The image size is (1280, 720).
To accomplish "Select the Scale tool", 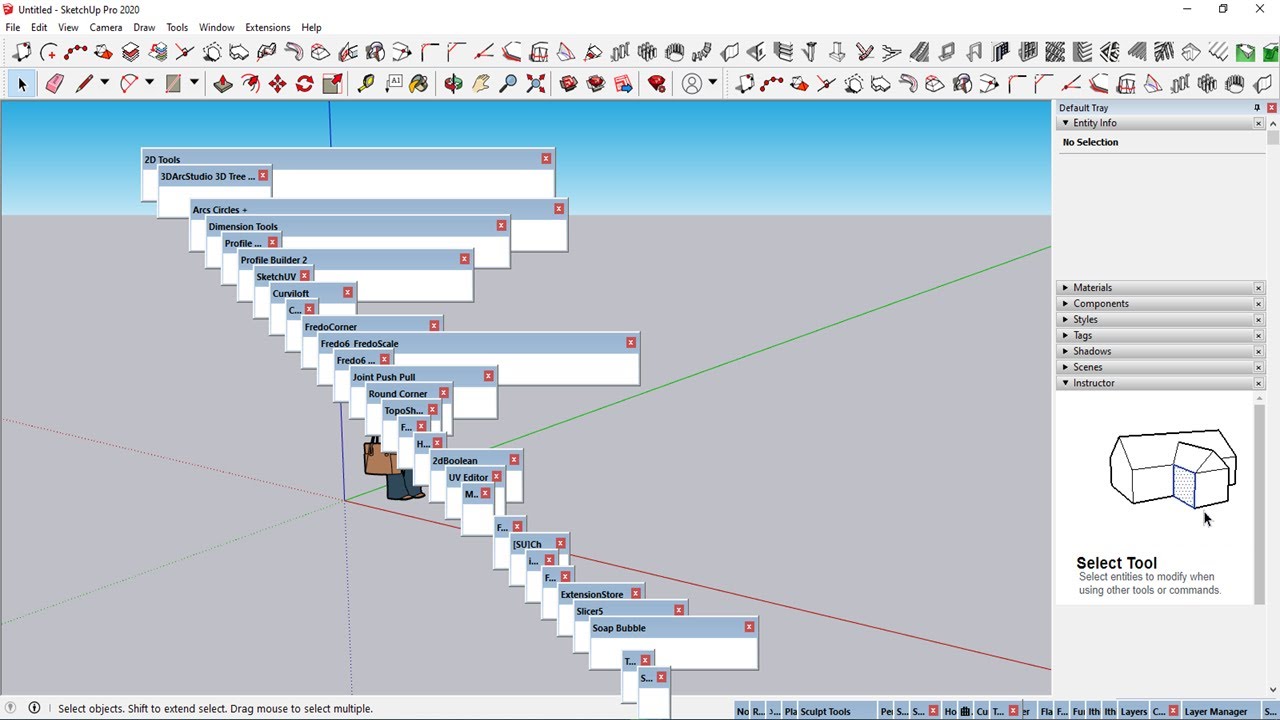I will pos(332,84).
